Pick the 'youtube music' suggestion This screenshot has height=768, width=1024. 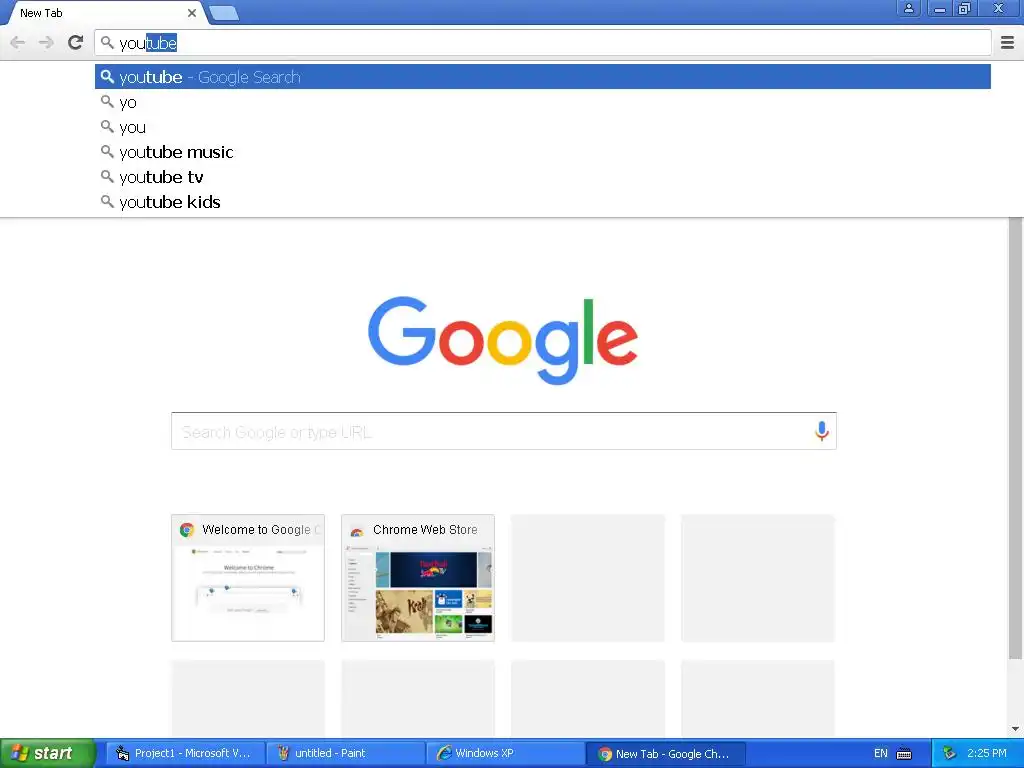(x=543, y=152)
